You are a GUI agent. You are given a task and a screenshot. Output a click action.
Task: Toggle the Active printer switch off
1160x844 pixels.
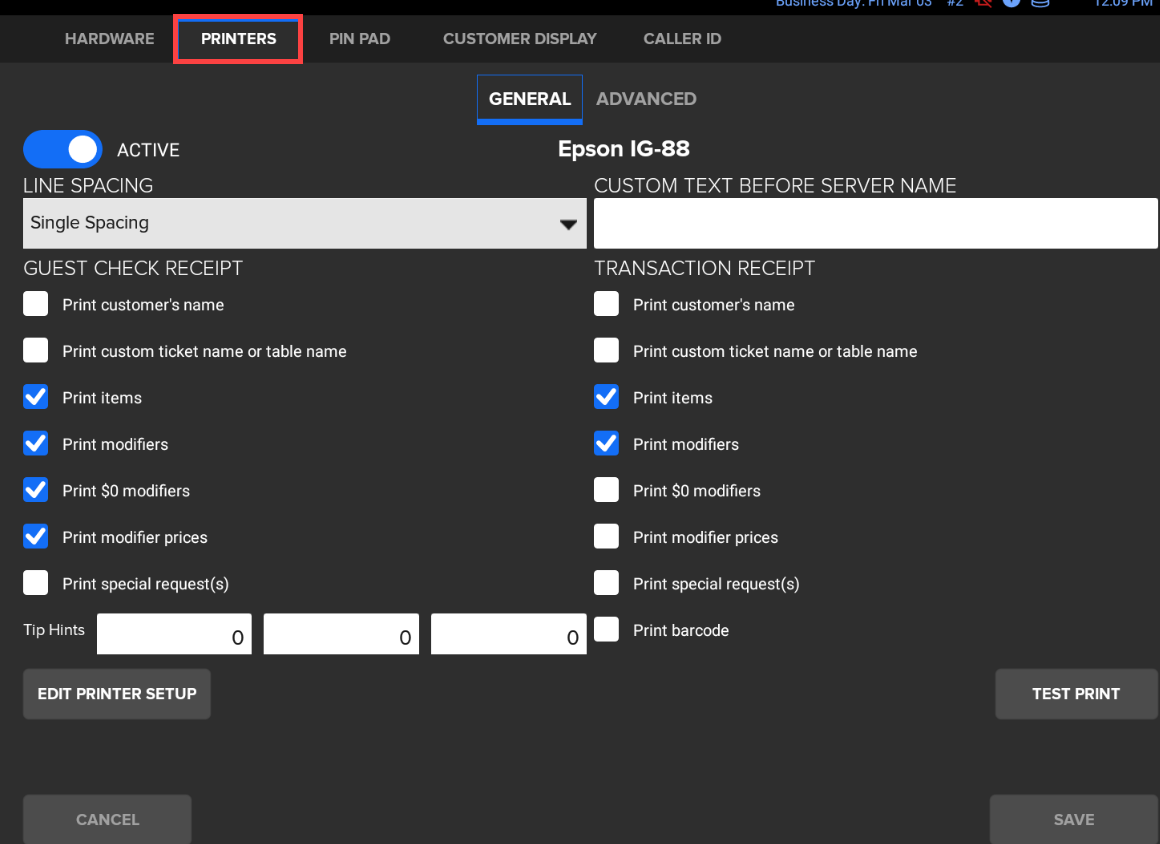coord(63,150)
